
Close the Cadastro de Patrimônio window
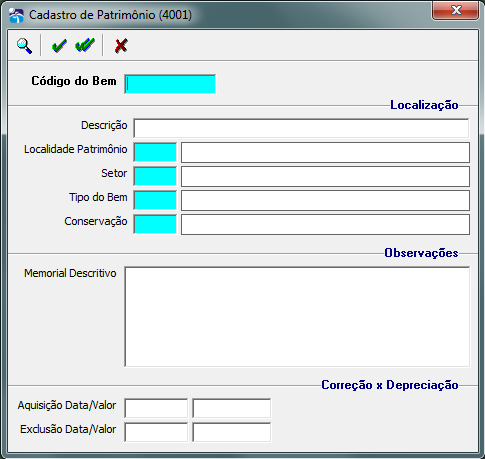(456, 10)
